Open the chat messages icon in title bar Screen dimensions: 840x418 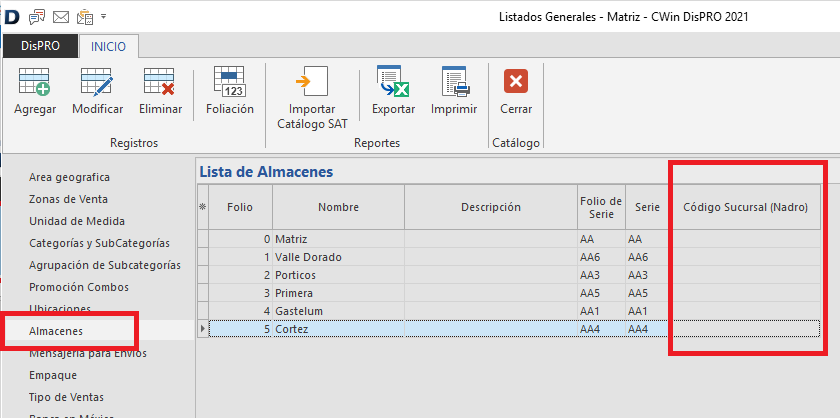click(37, 16)
